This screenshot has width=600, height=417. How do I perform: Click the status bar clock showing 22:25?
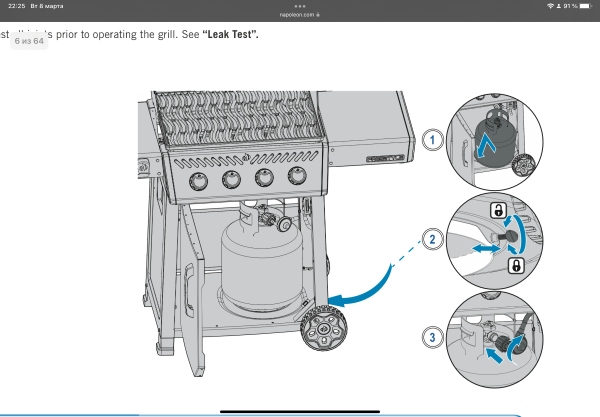point(17,6)
